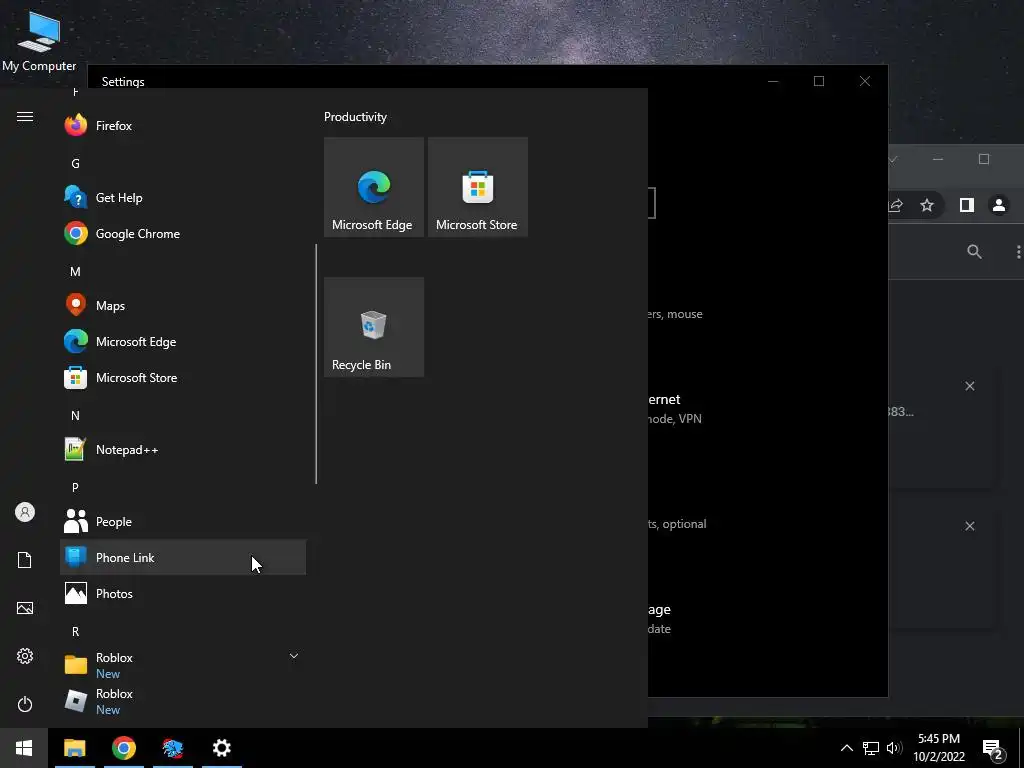Image resolution: width=1024 pixels, height=768 pixels.
Task: Open Google Chrome from the Start app list
Action: point(183,233)
